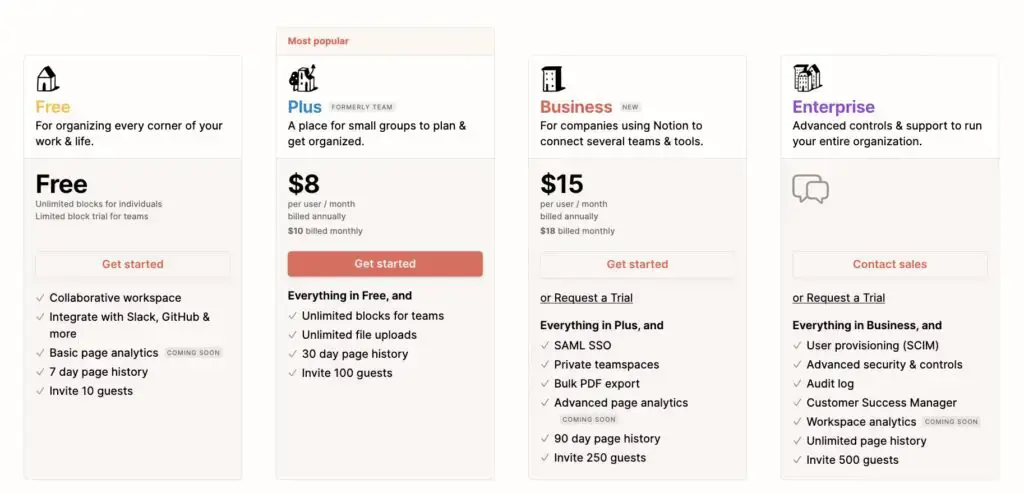Click the checkmark beside Collaborative workspace

click(40, 298)
